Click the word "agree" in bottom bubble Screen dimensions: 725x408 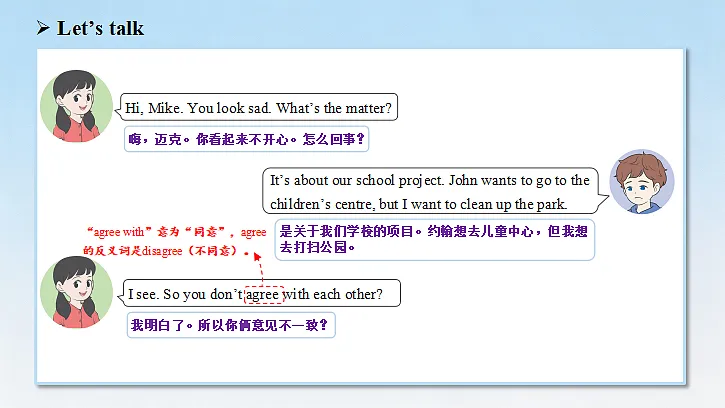[263, 294]
